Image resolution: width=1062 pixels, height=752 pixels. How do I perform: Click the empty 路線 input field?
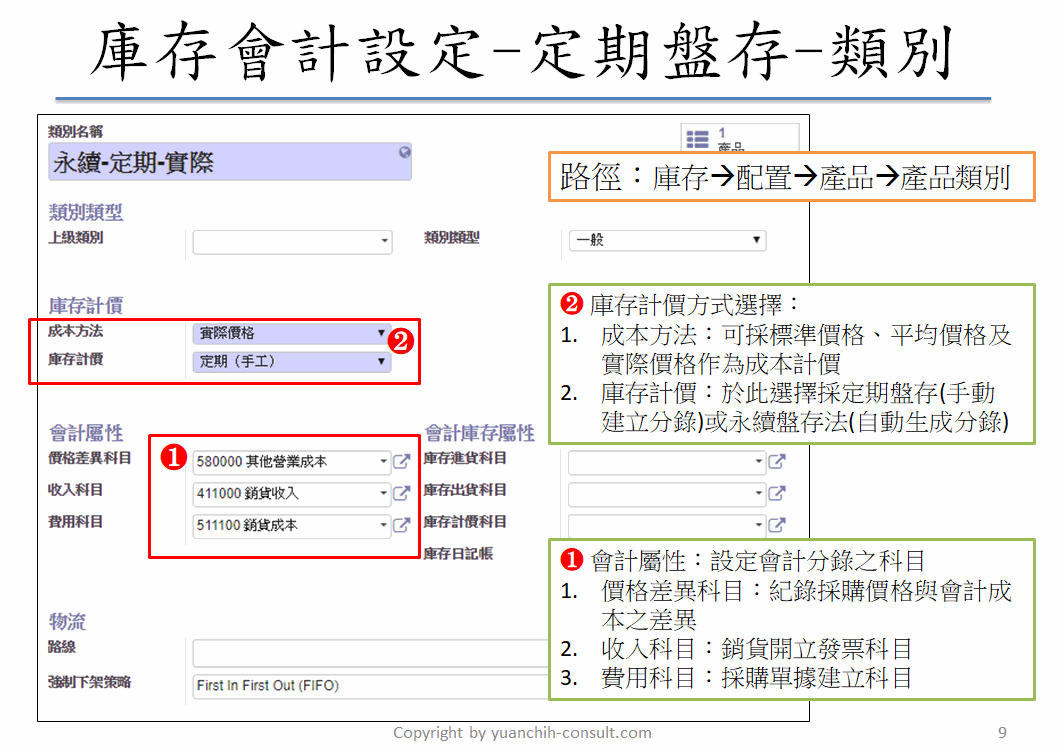[370, 653]
